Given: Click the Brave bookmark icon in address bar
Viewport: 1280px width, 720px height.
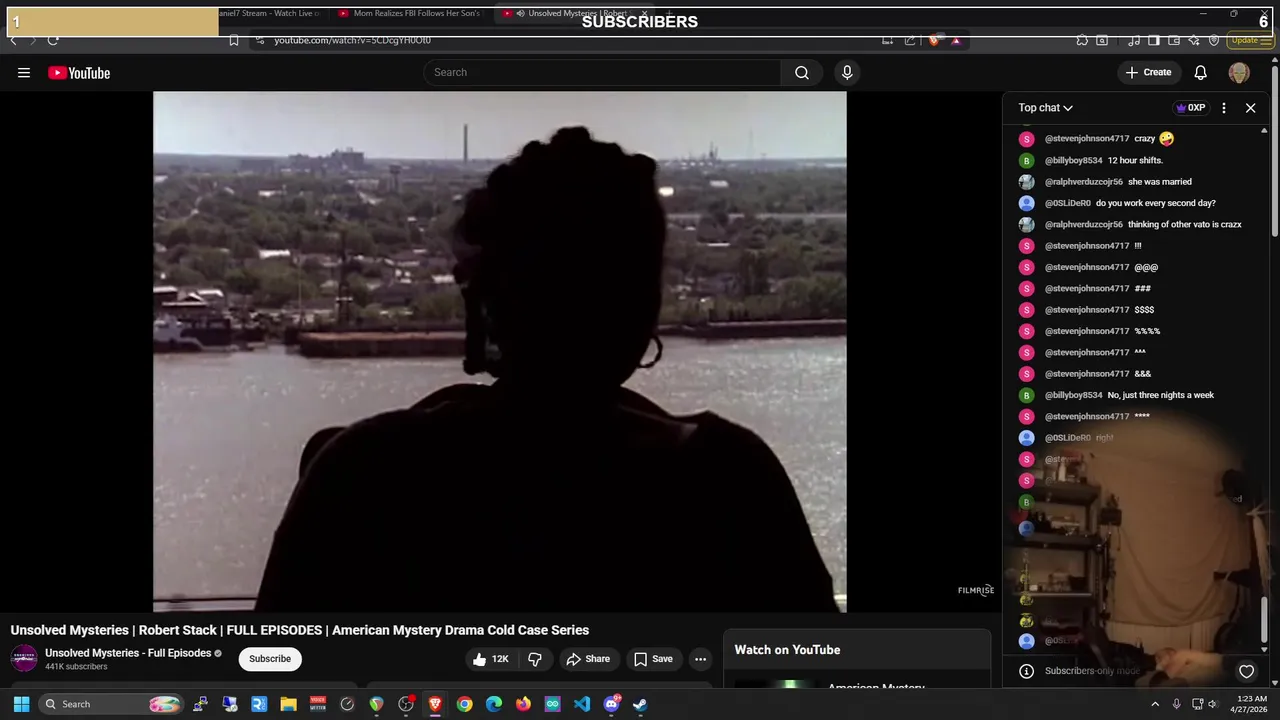Looking at the screenshot, I should [x=234, y=40].
